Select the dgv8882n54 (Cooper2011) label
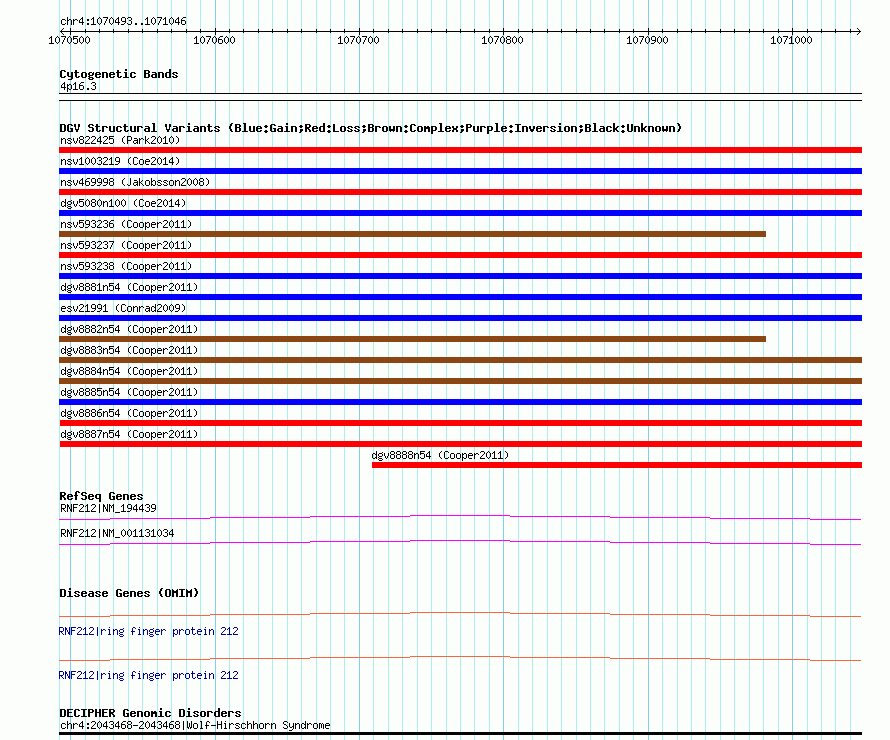This screenshot has width=890, height=740. [x=129, y=329]
